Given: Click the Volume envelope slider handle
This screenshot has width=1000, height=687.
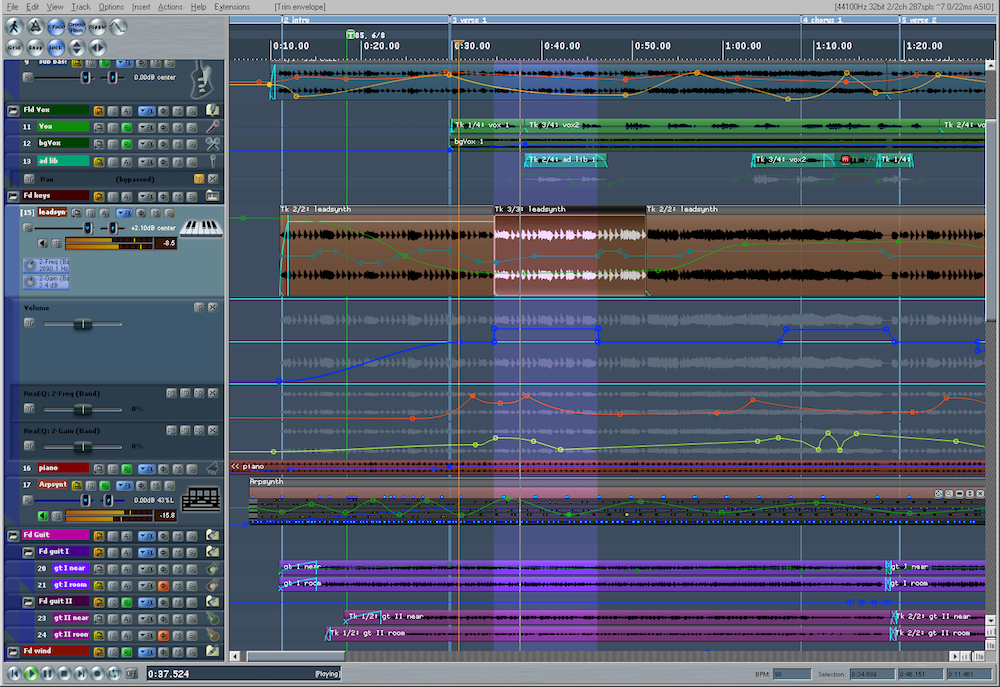Looking at the screenshot, I should [83, 324].
